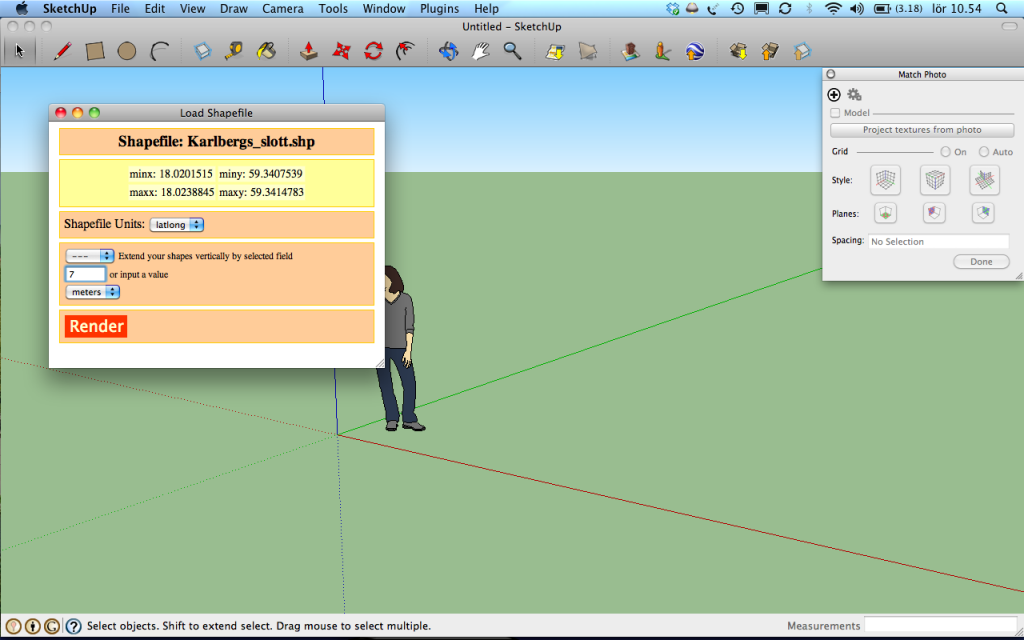Screen dimensions: 1024x640
Task: Select the Zoom magnifier tool
Action: point(513,51)
